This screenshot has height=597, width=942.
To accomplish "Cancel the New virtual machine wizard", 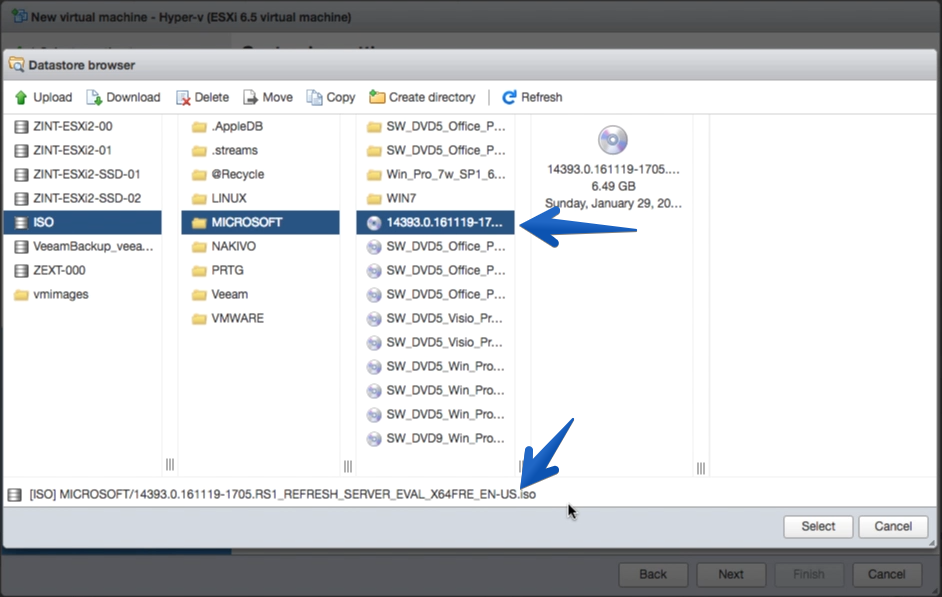I will [x=887, y=574].
